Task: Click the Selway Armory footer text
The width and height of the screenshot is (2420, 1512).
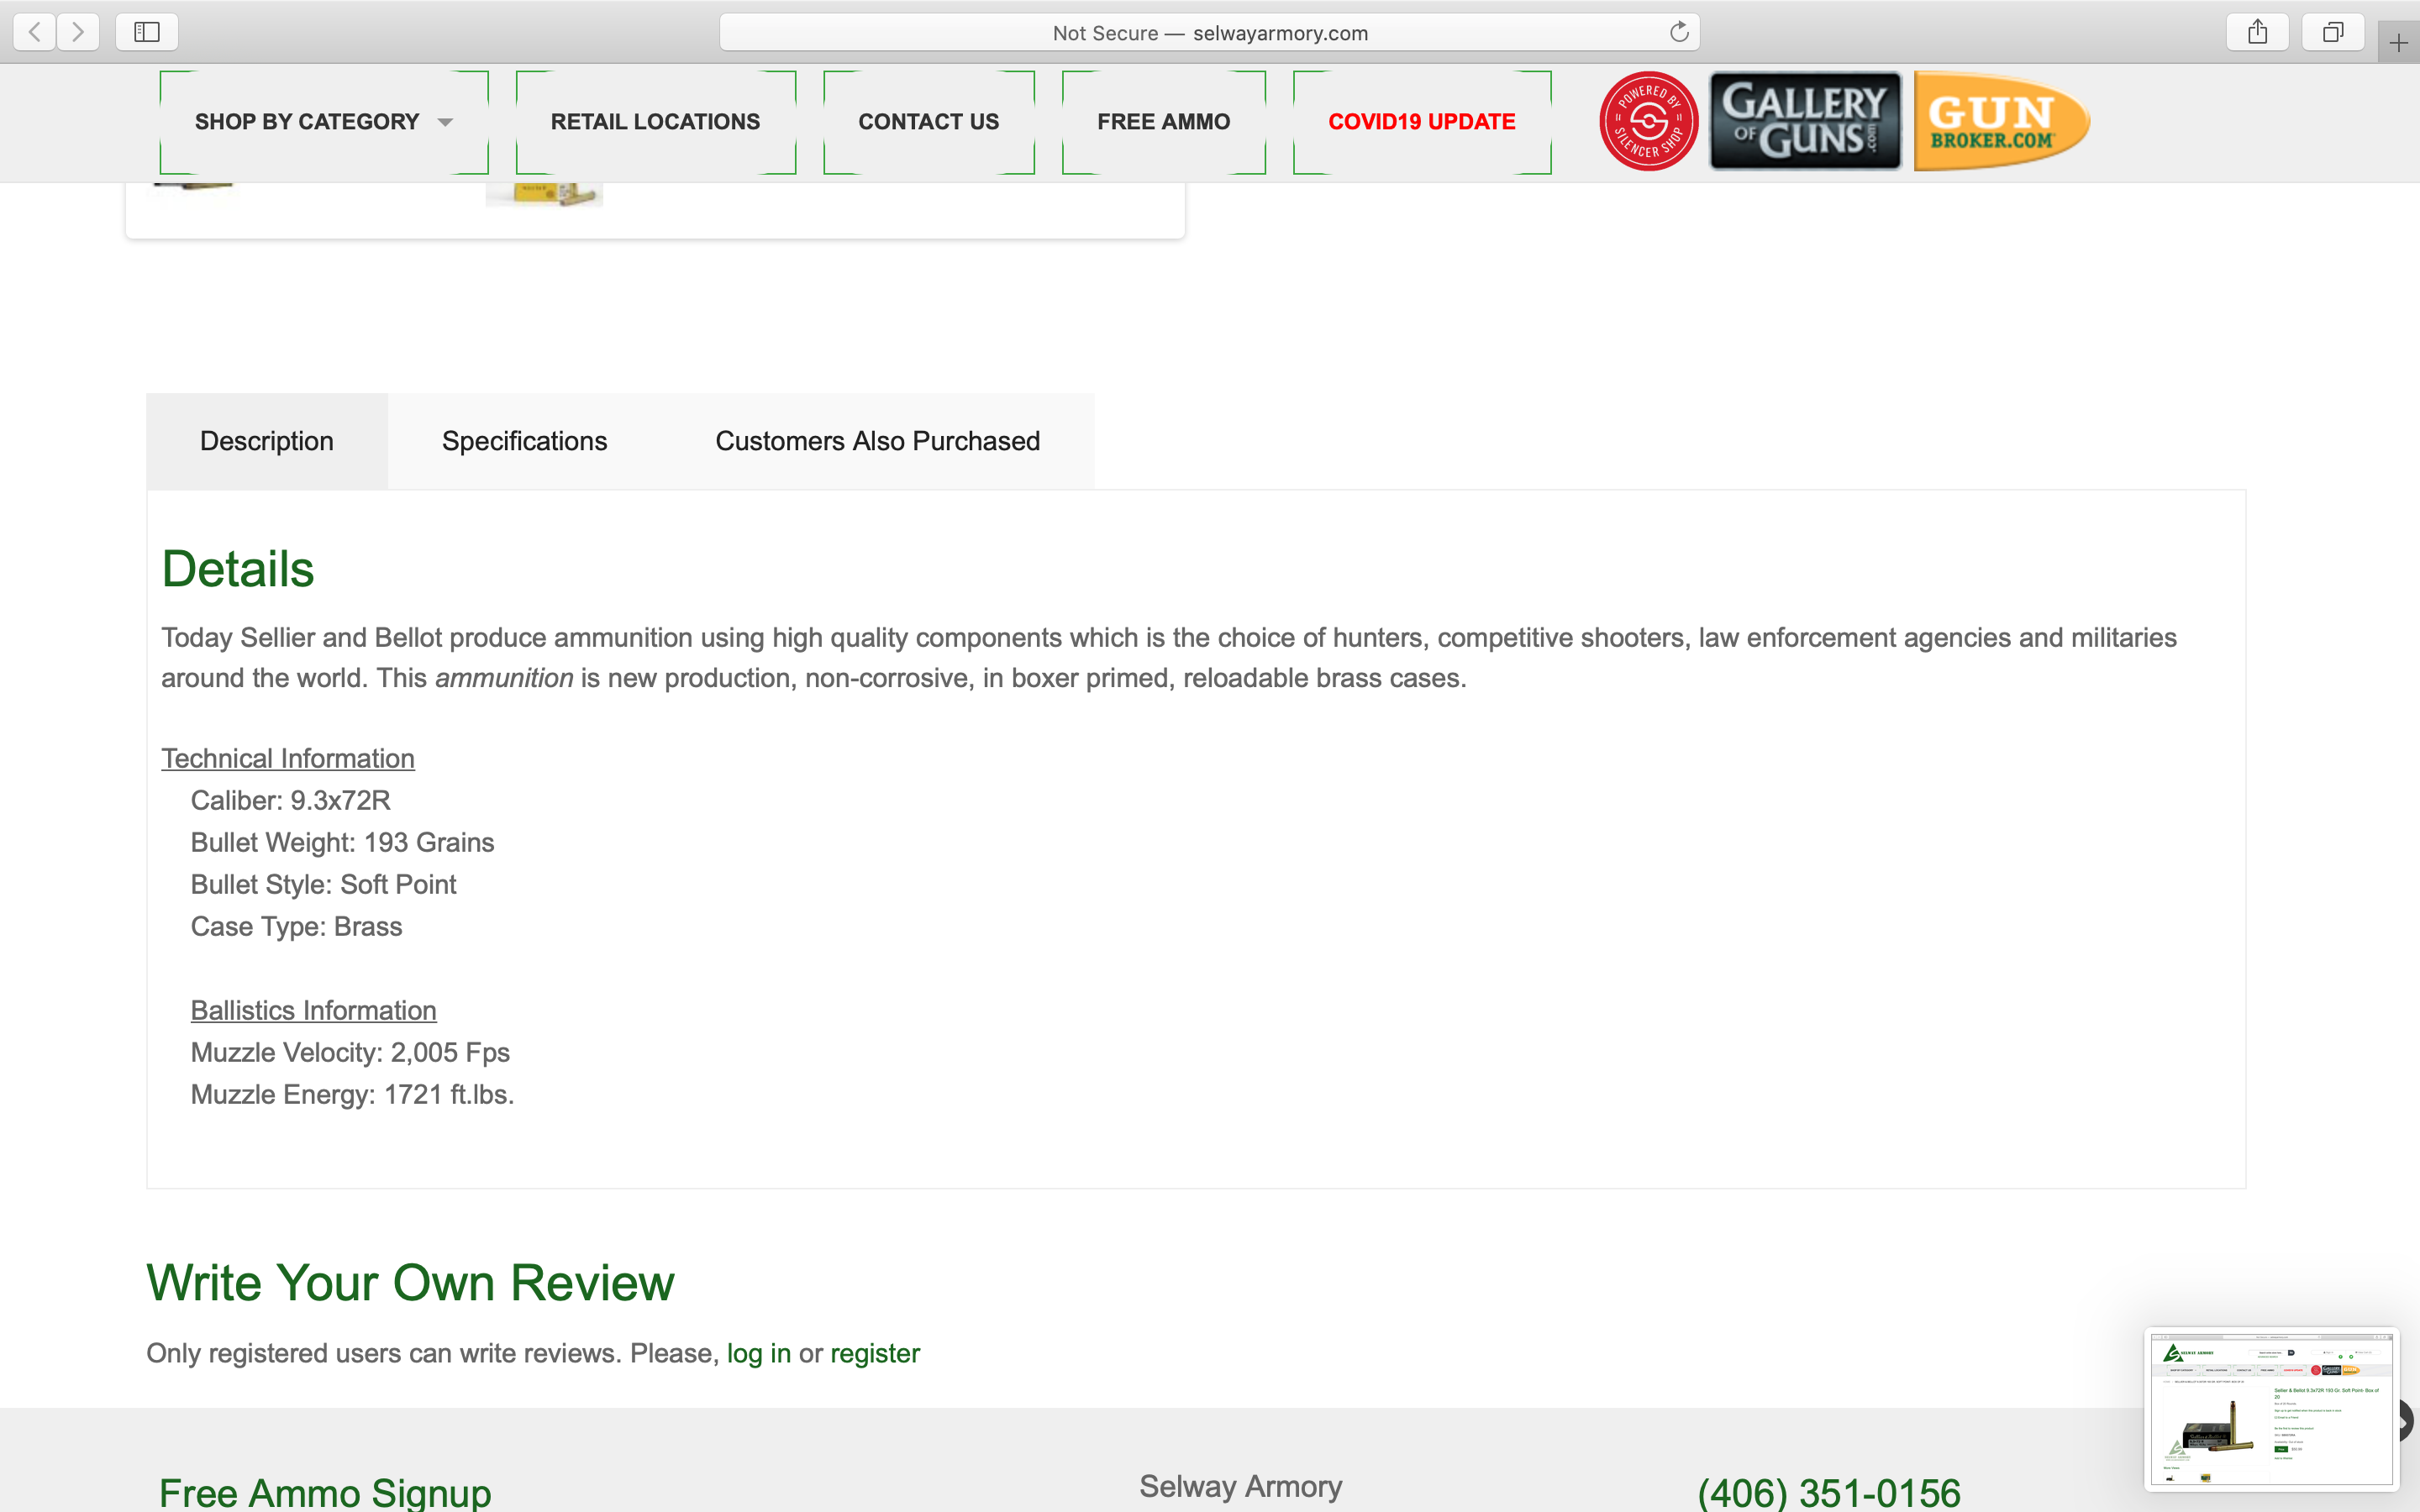Action: tap(1240, 1486)
